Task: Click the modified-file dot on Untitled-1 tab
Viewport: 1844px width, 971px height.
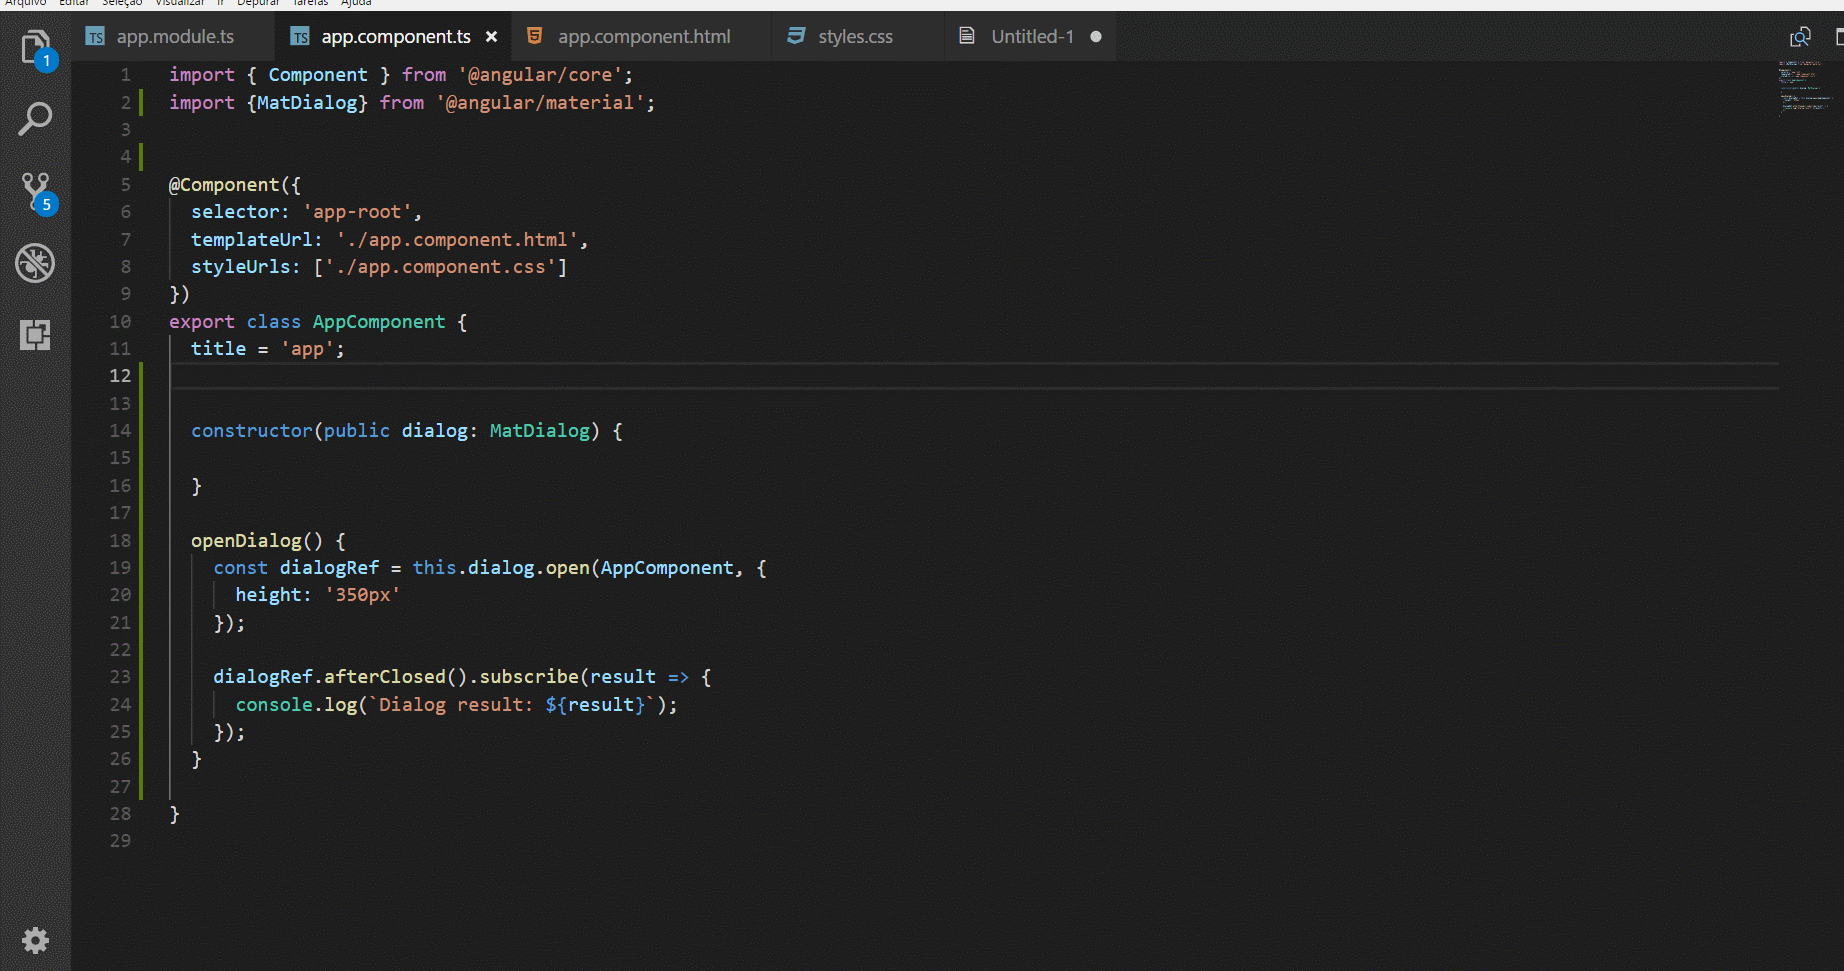Action: pos(1096,36)
